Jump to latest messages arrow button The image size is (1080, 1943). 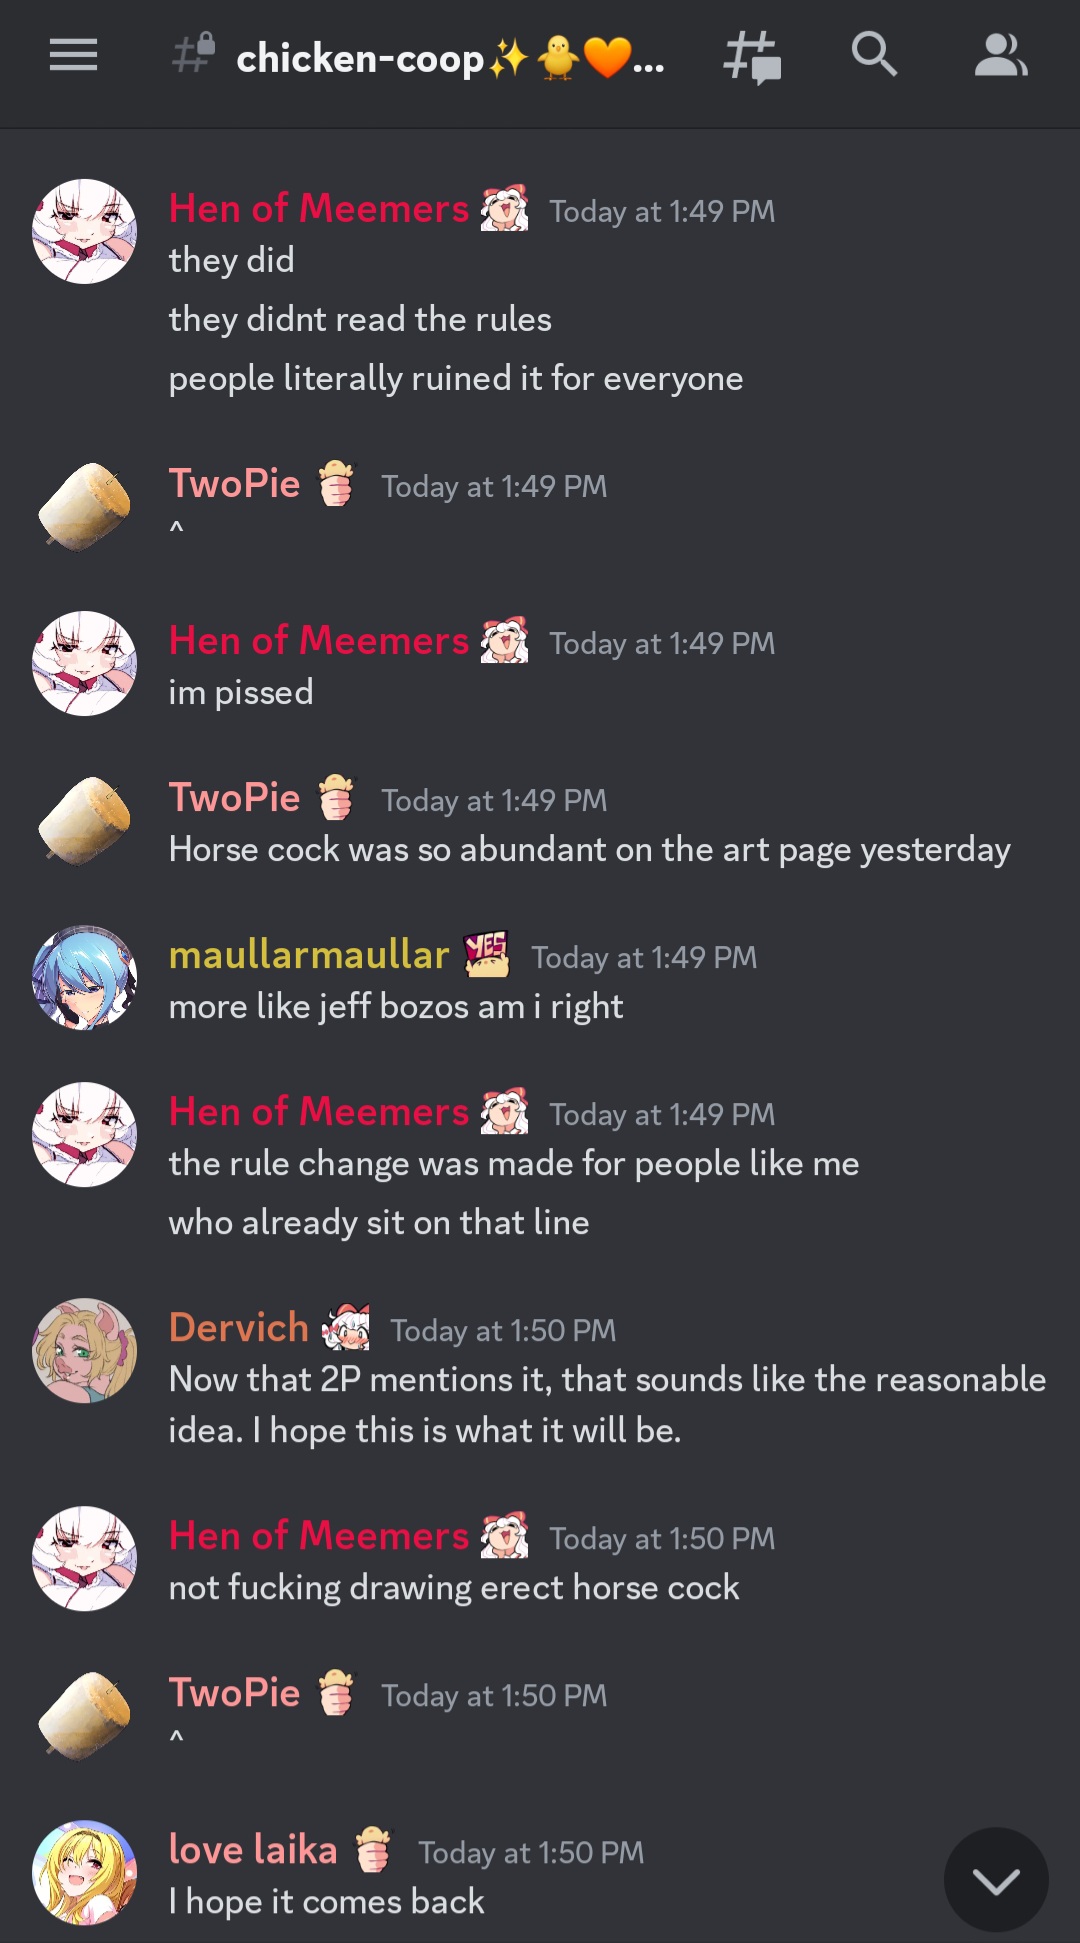(x=996, y=1880)
